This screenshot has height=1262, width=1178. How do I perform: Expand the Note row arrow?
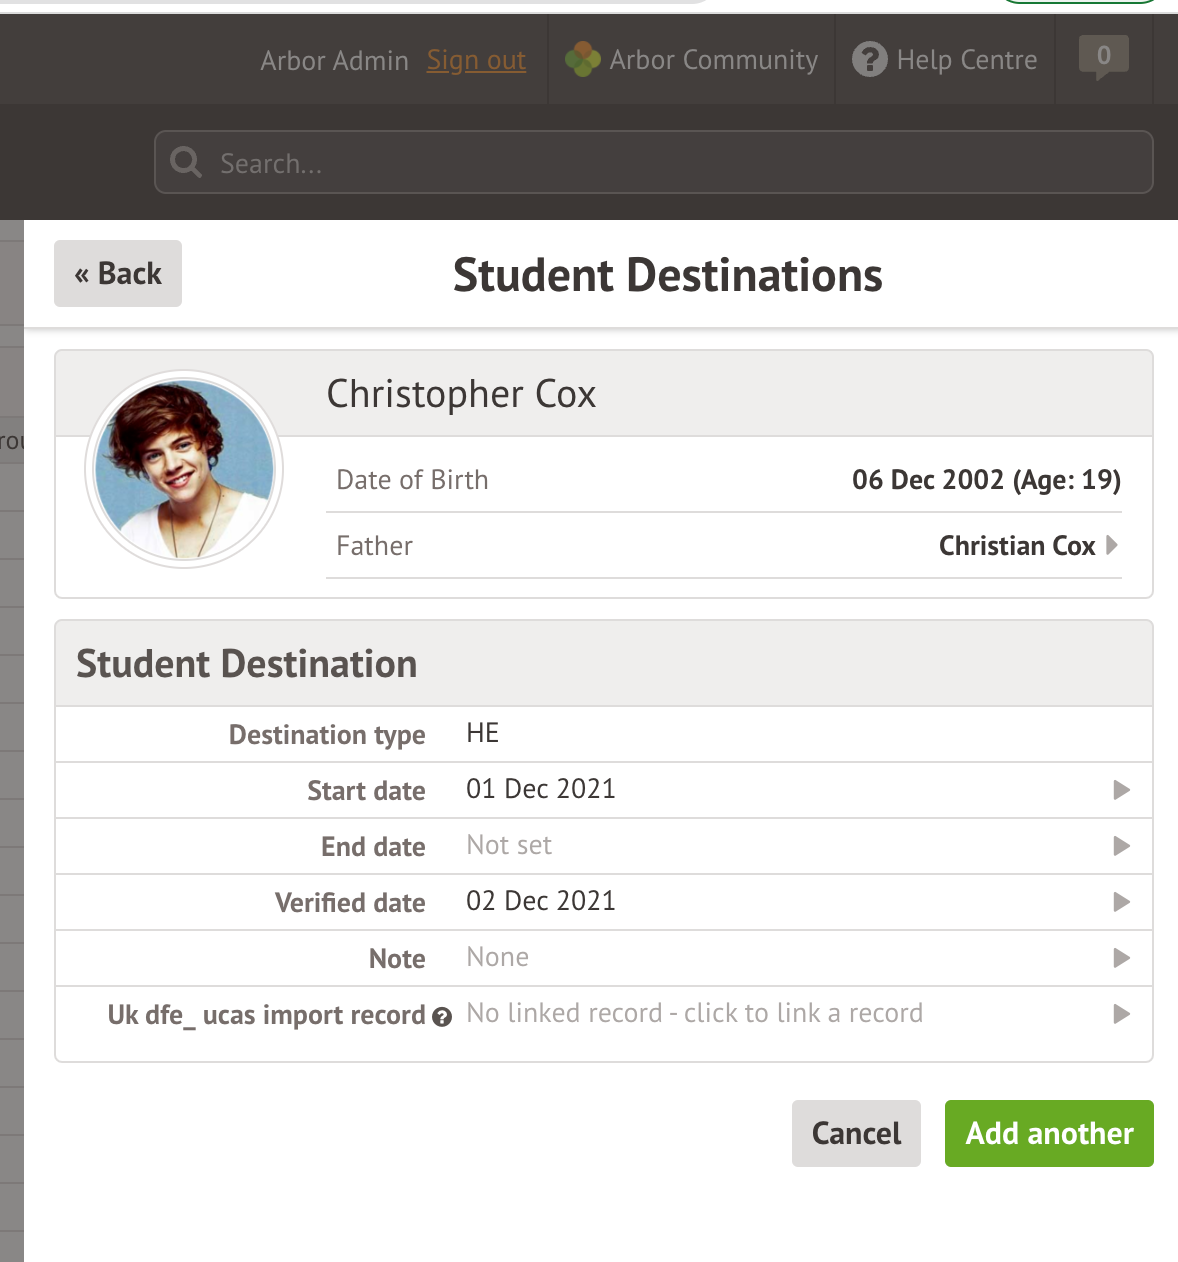click(x=1121, y=958)
